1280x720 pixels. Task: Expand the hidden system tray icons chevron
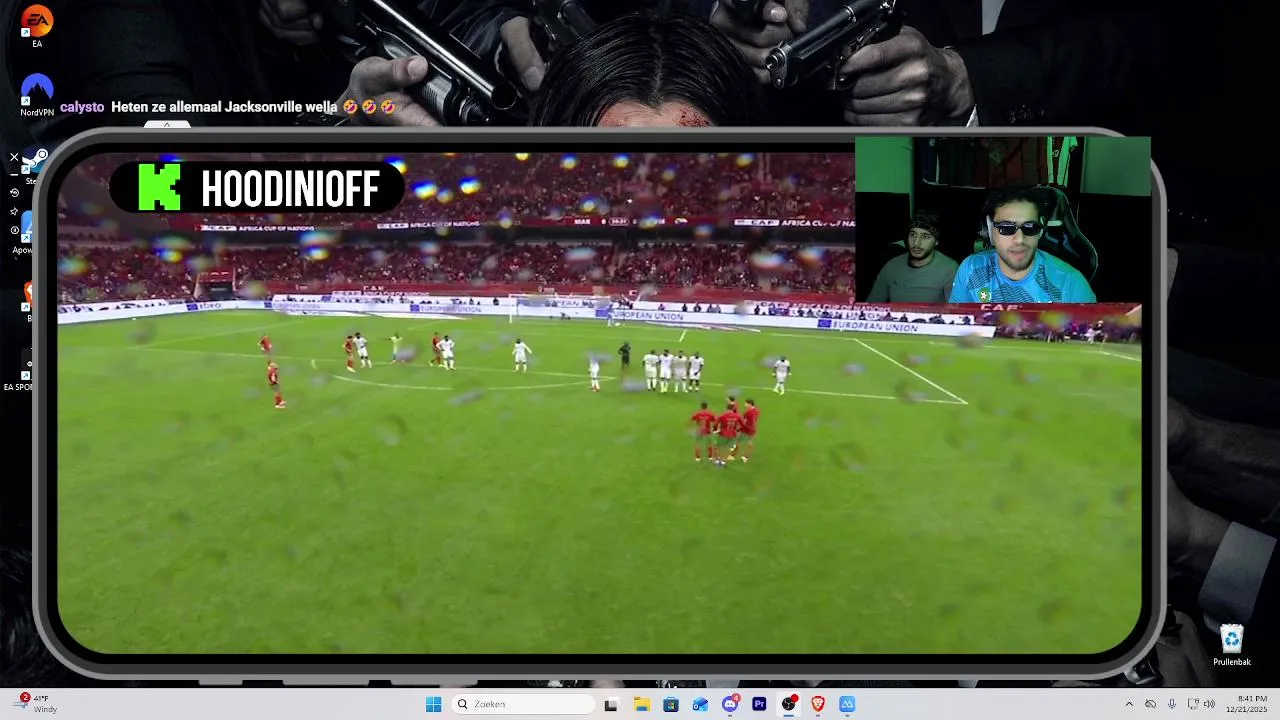[1129, 705]
